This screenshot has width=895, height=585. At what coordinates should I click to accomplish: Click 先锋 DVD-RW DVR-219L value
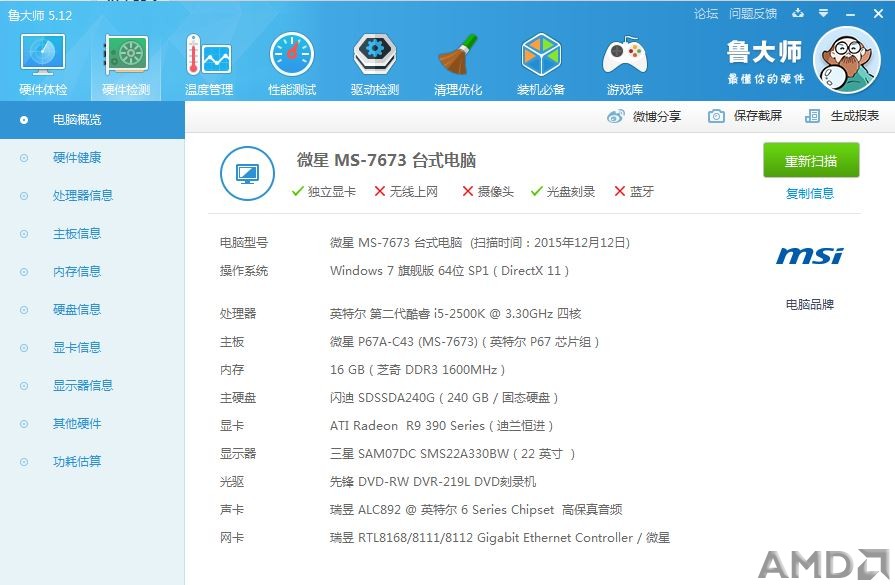coord(433,481)
